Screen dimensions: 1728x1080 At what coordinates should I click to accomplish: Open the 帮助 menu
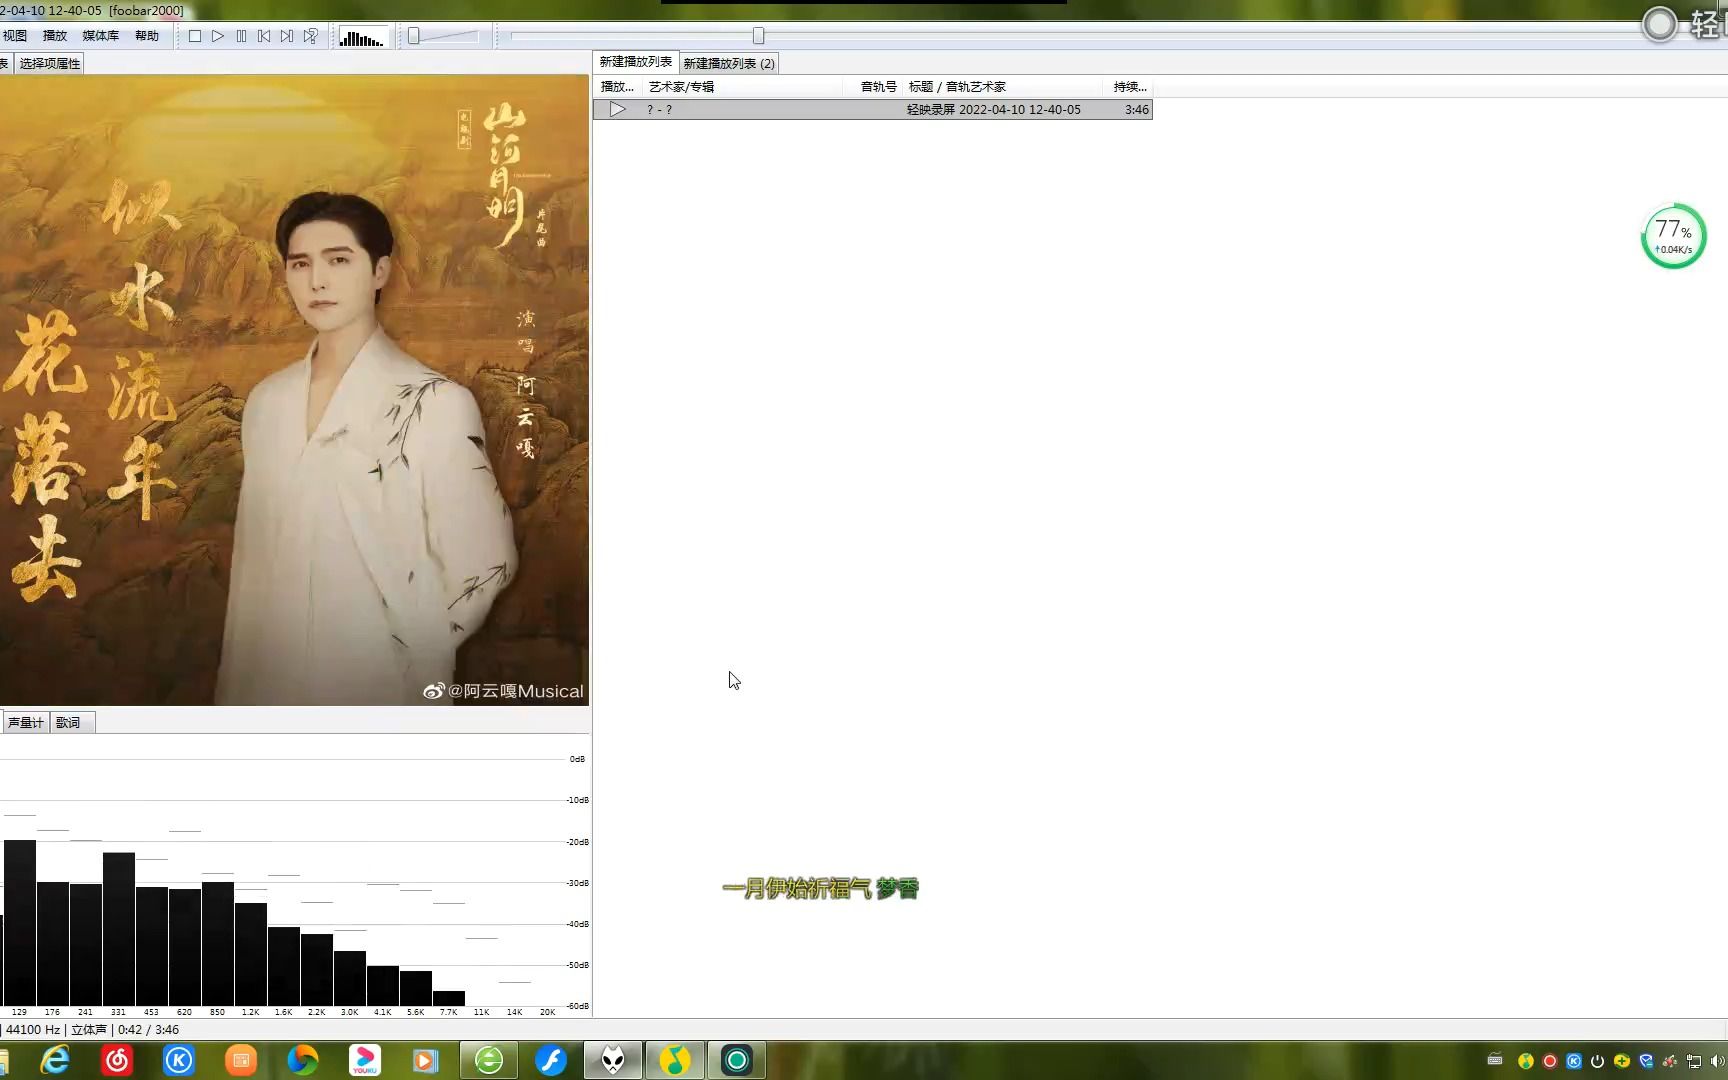[147, 36]
